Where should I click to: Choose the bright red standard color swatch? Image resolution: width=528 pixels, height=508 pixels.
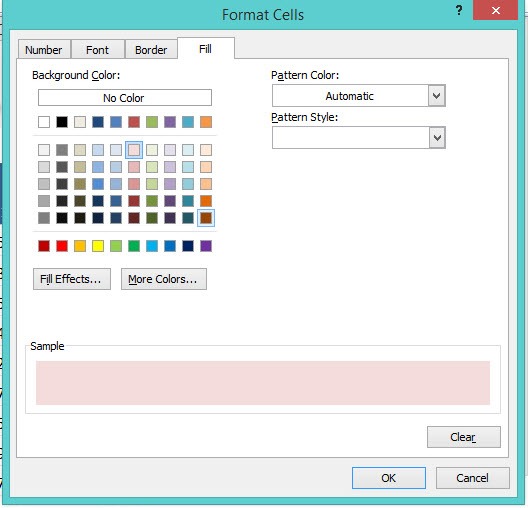tap(62, 246)
